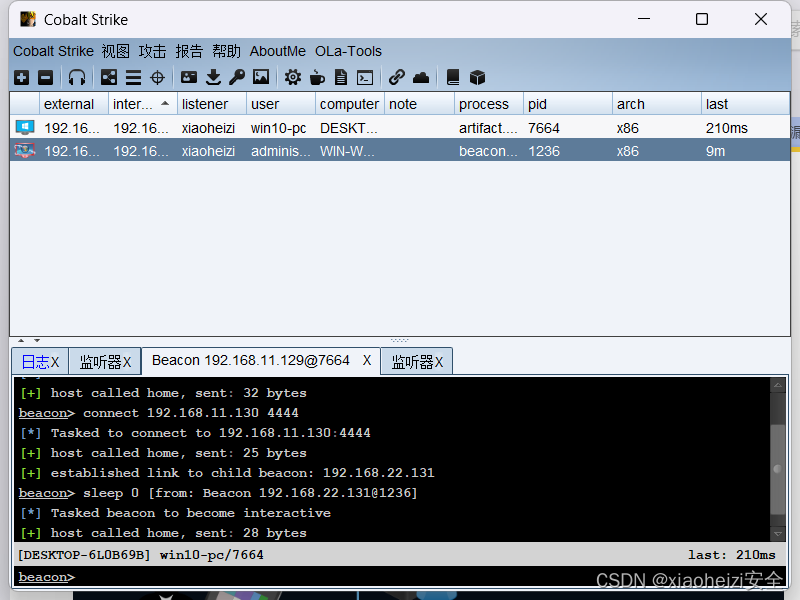The width and height of the screenshot is (800, 600).
Task: Click console scrollbar up arrow
Action: [x=778, y=385]
